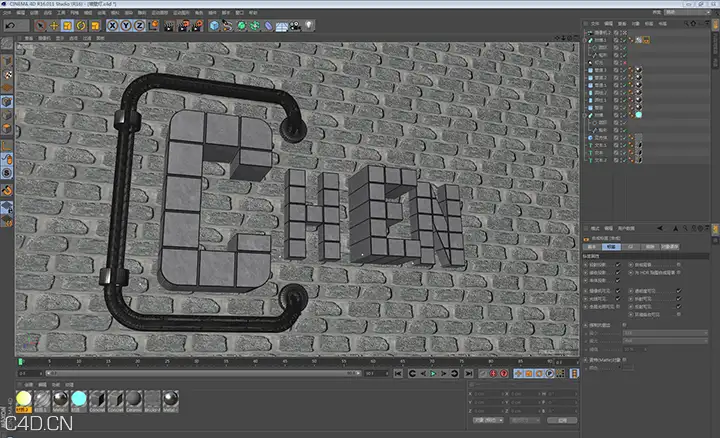Select the Move tool

(54, 26)
